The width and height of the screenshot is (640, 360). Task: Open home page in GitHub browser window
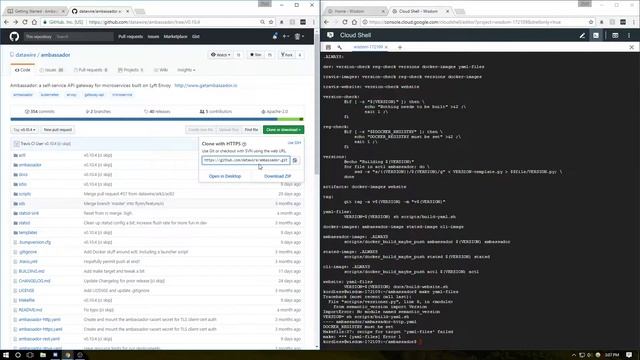(34, 22)
